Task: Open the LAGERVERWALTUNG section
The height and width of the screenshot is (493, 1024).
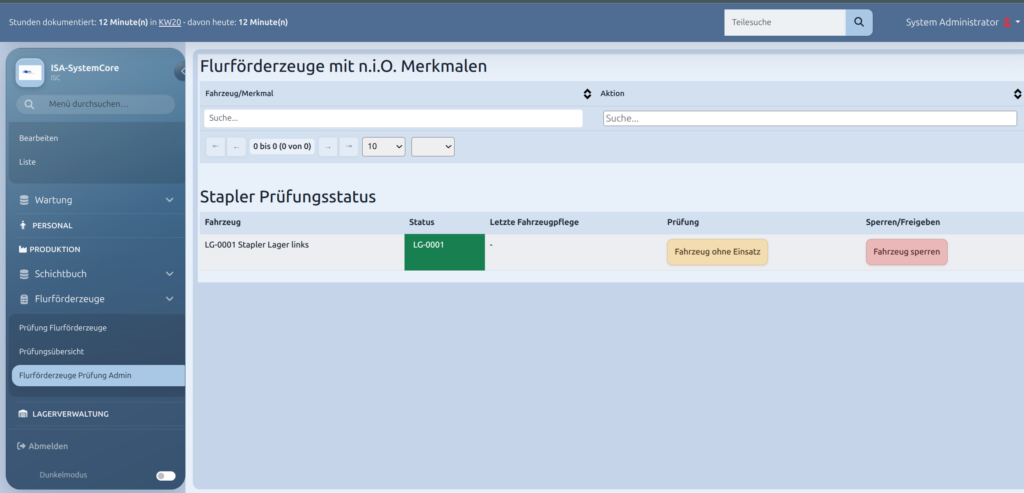Action: [x=71, y=413]
